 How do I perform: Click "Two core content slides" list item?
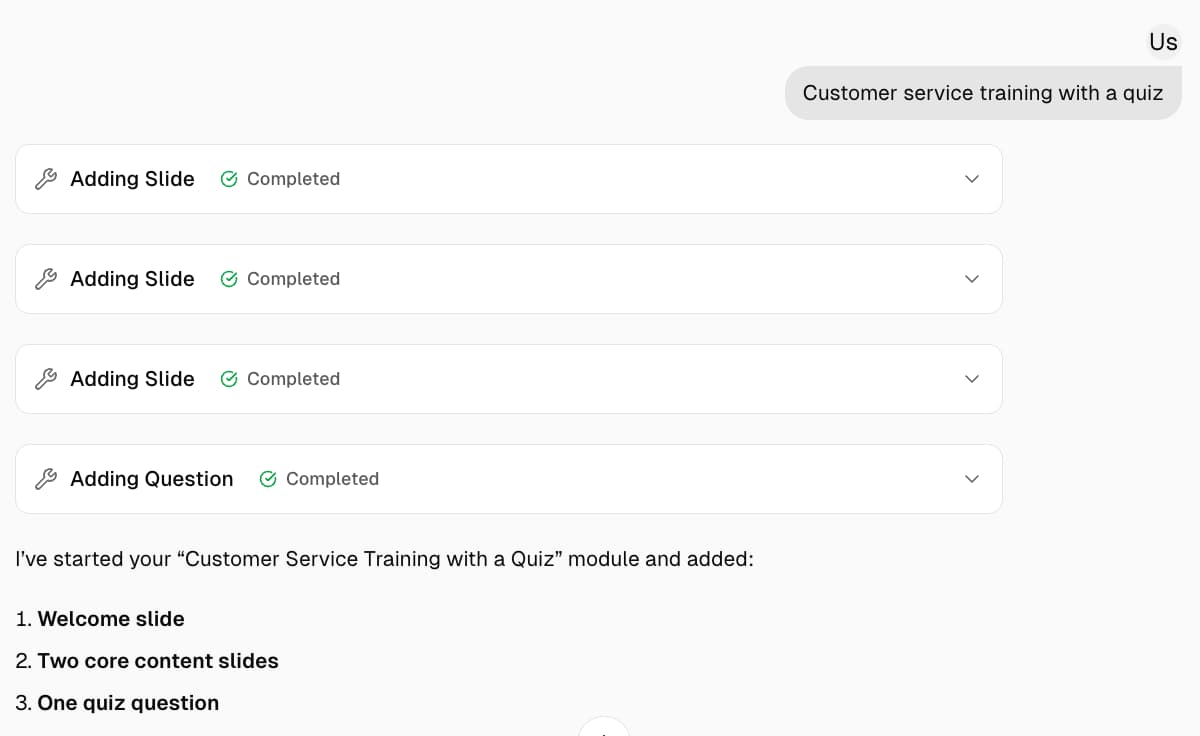(x=157, y=661)
